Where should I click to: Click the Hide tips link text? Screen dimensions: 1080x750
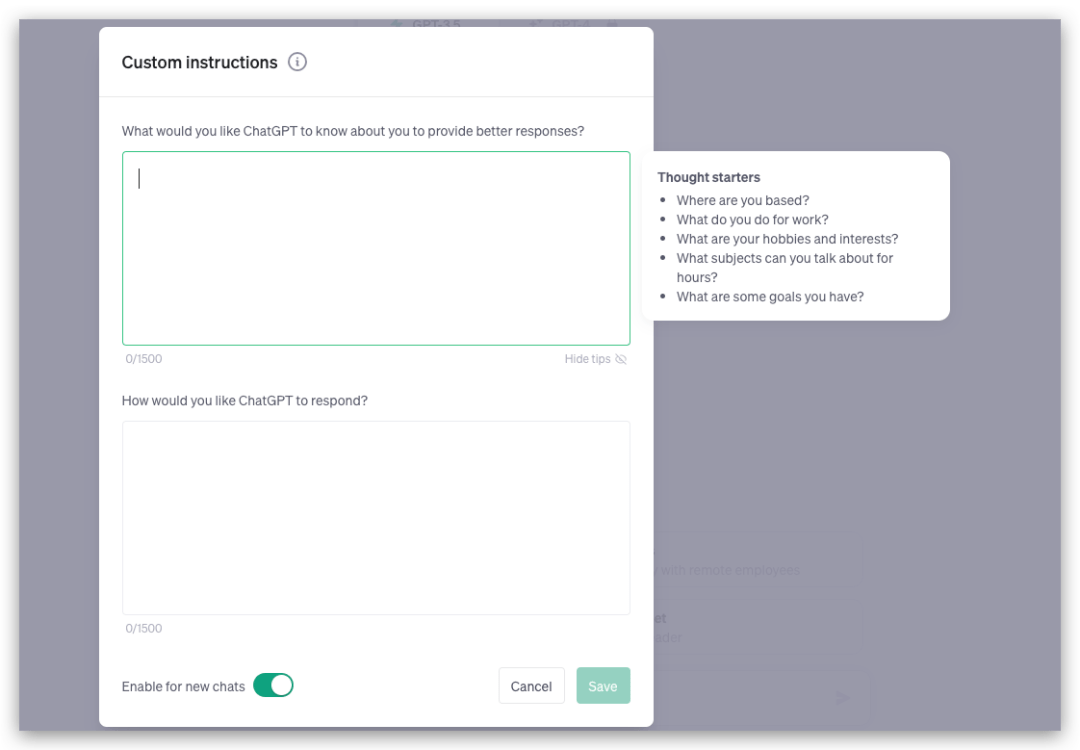click(587, 359)
